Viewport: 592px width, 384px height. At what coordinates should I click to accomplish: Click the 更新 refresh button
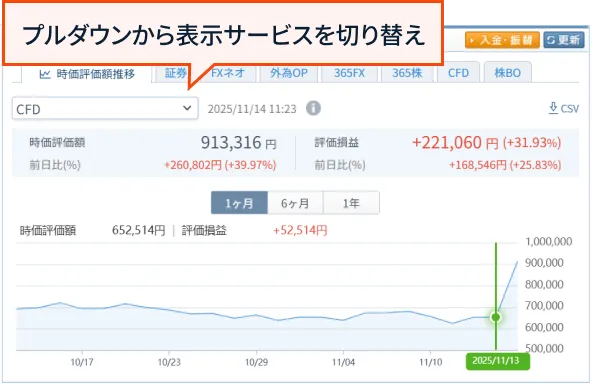coord(564,40)
